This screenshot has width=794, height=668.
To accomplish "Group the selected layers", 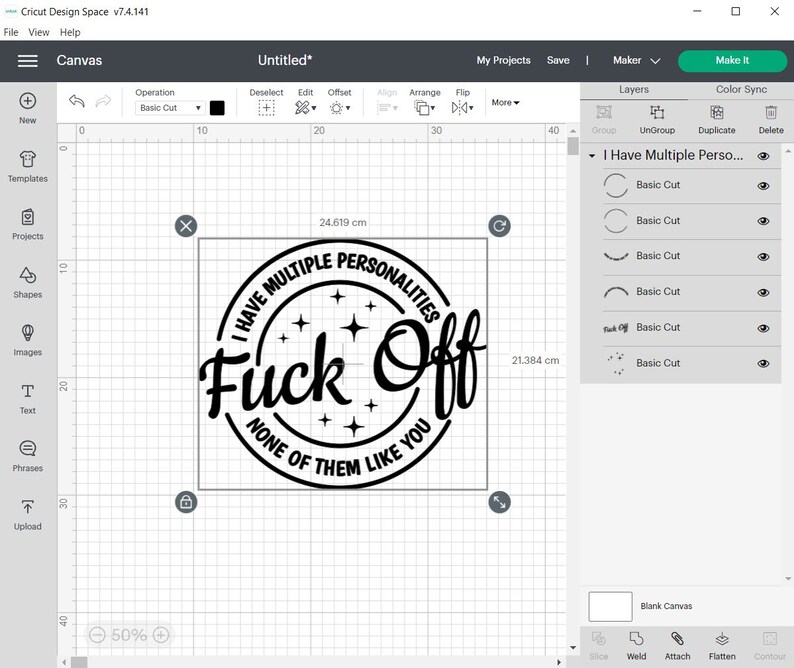I will [604, 120].
